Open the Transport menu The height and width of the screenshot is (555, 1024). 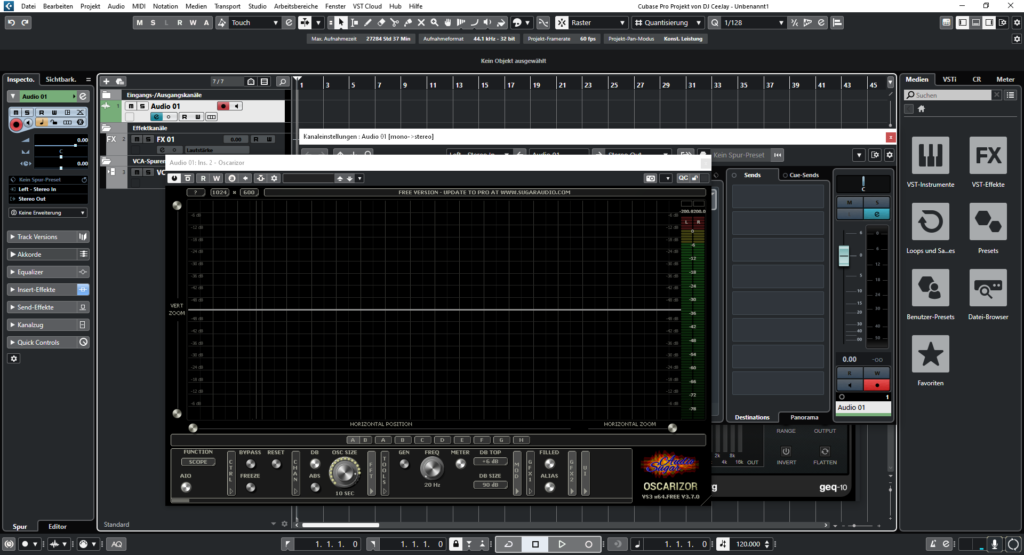(x=227, y=6)
